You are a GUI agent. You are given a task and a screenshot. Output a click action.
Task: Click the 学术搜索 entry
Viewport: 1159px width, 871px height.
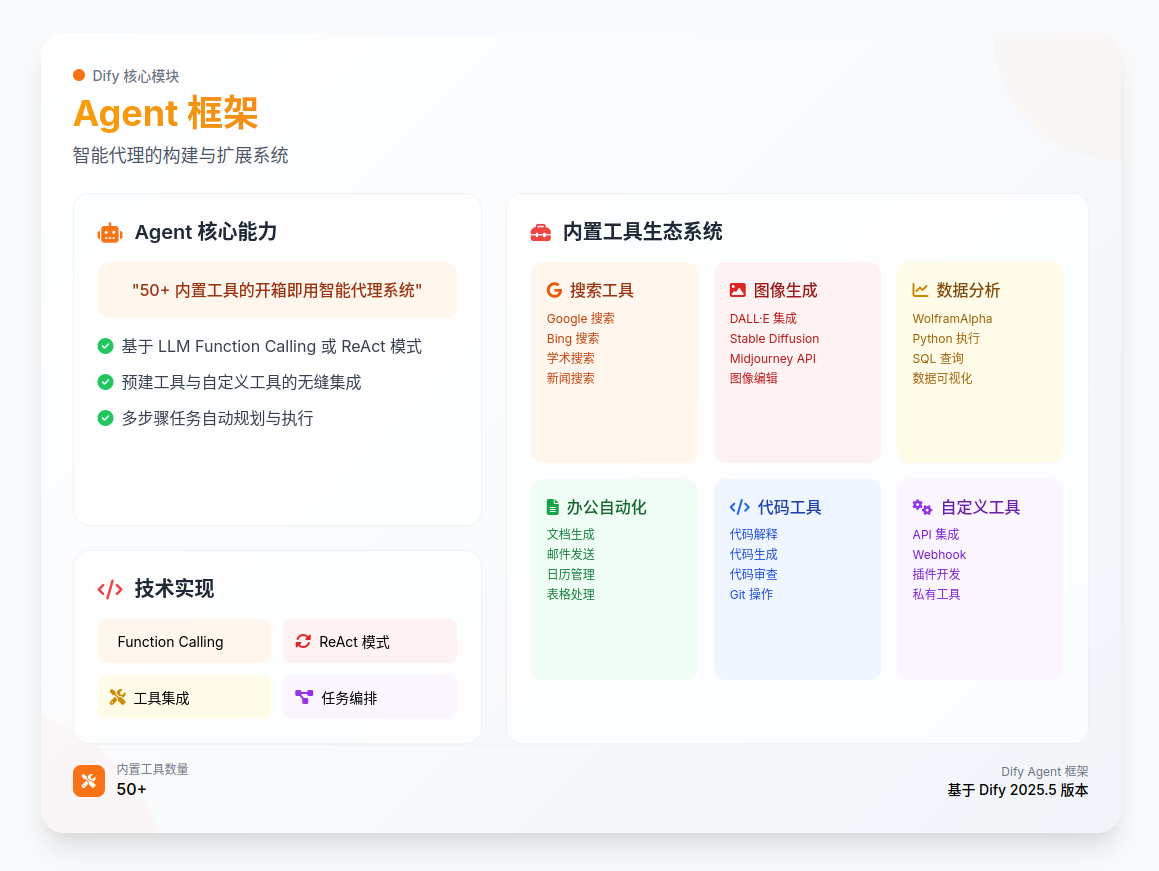(x=571, y=359)
